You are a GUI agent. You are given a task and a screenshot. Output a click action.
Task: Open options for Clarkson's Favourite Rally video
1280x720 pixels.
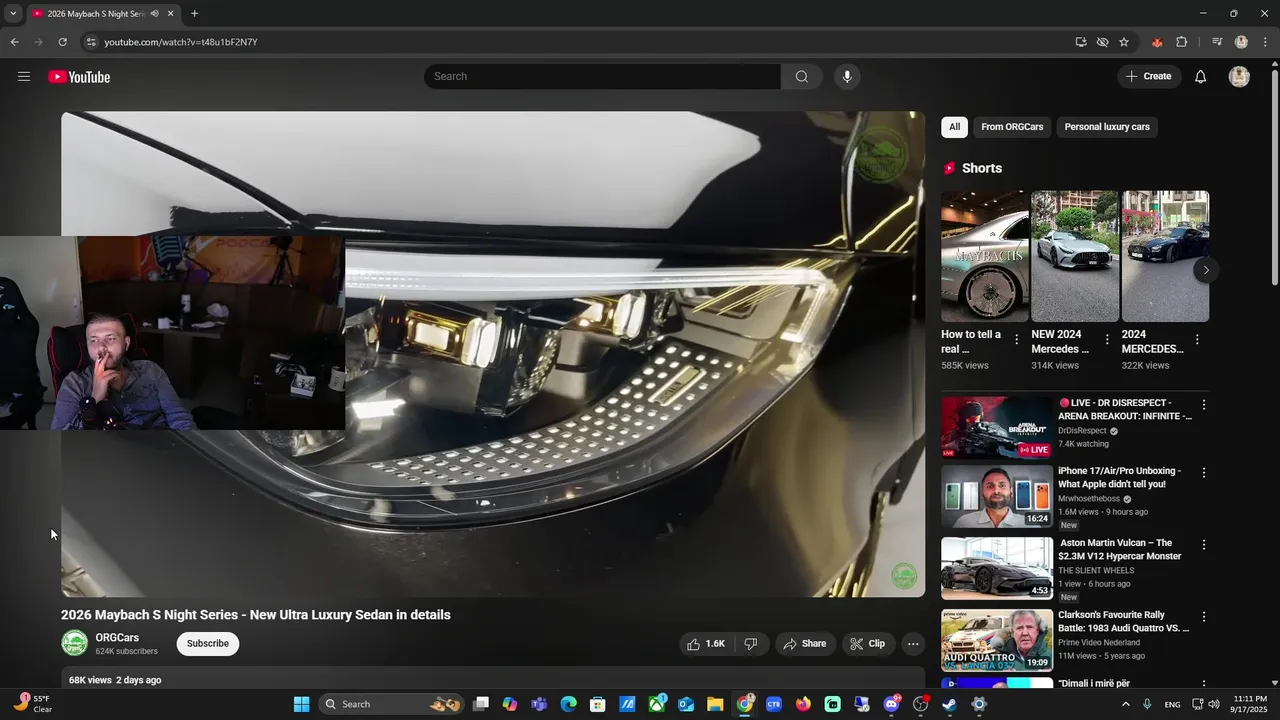[x=1204, y=617]
